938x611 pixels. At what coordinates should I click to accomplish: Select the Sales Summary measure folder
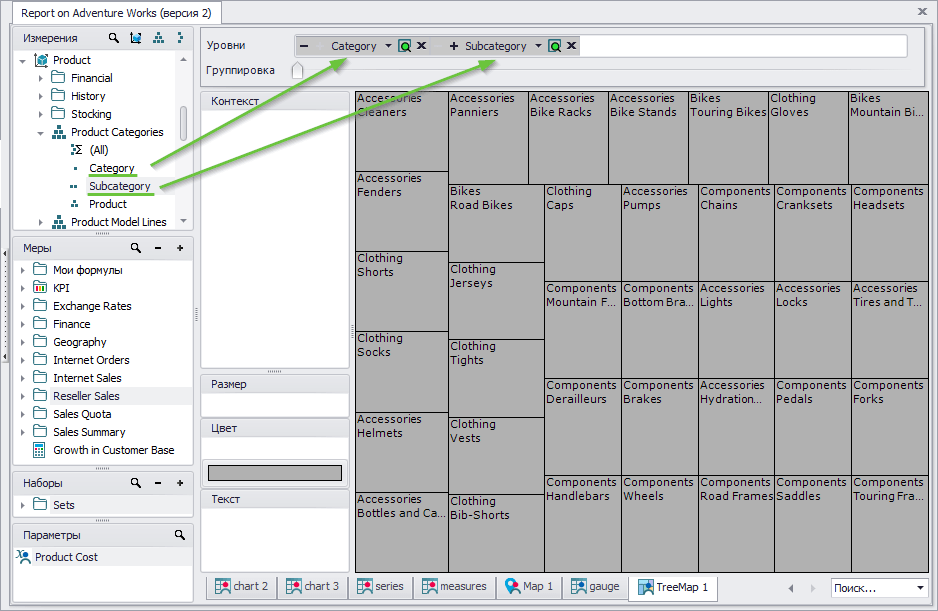pos(89,432)
